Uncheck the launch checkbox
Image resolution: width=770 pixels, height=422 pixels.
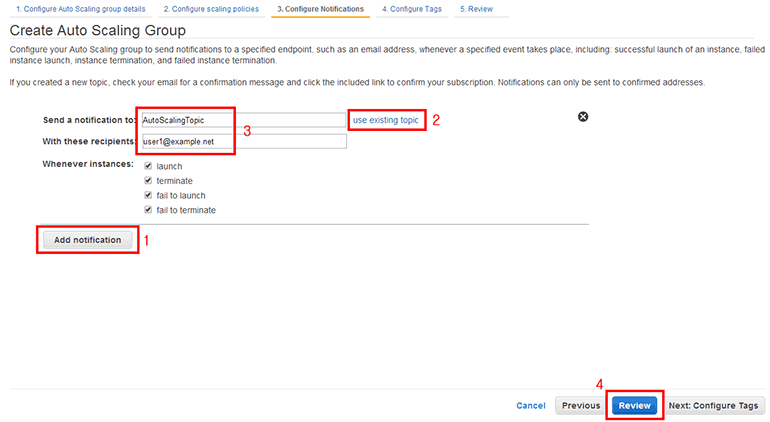coord(149,166)
